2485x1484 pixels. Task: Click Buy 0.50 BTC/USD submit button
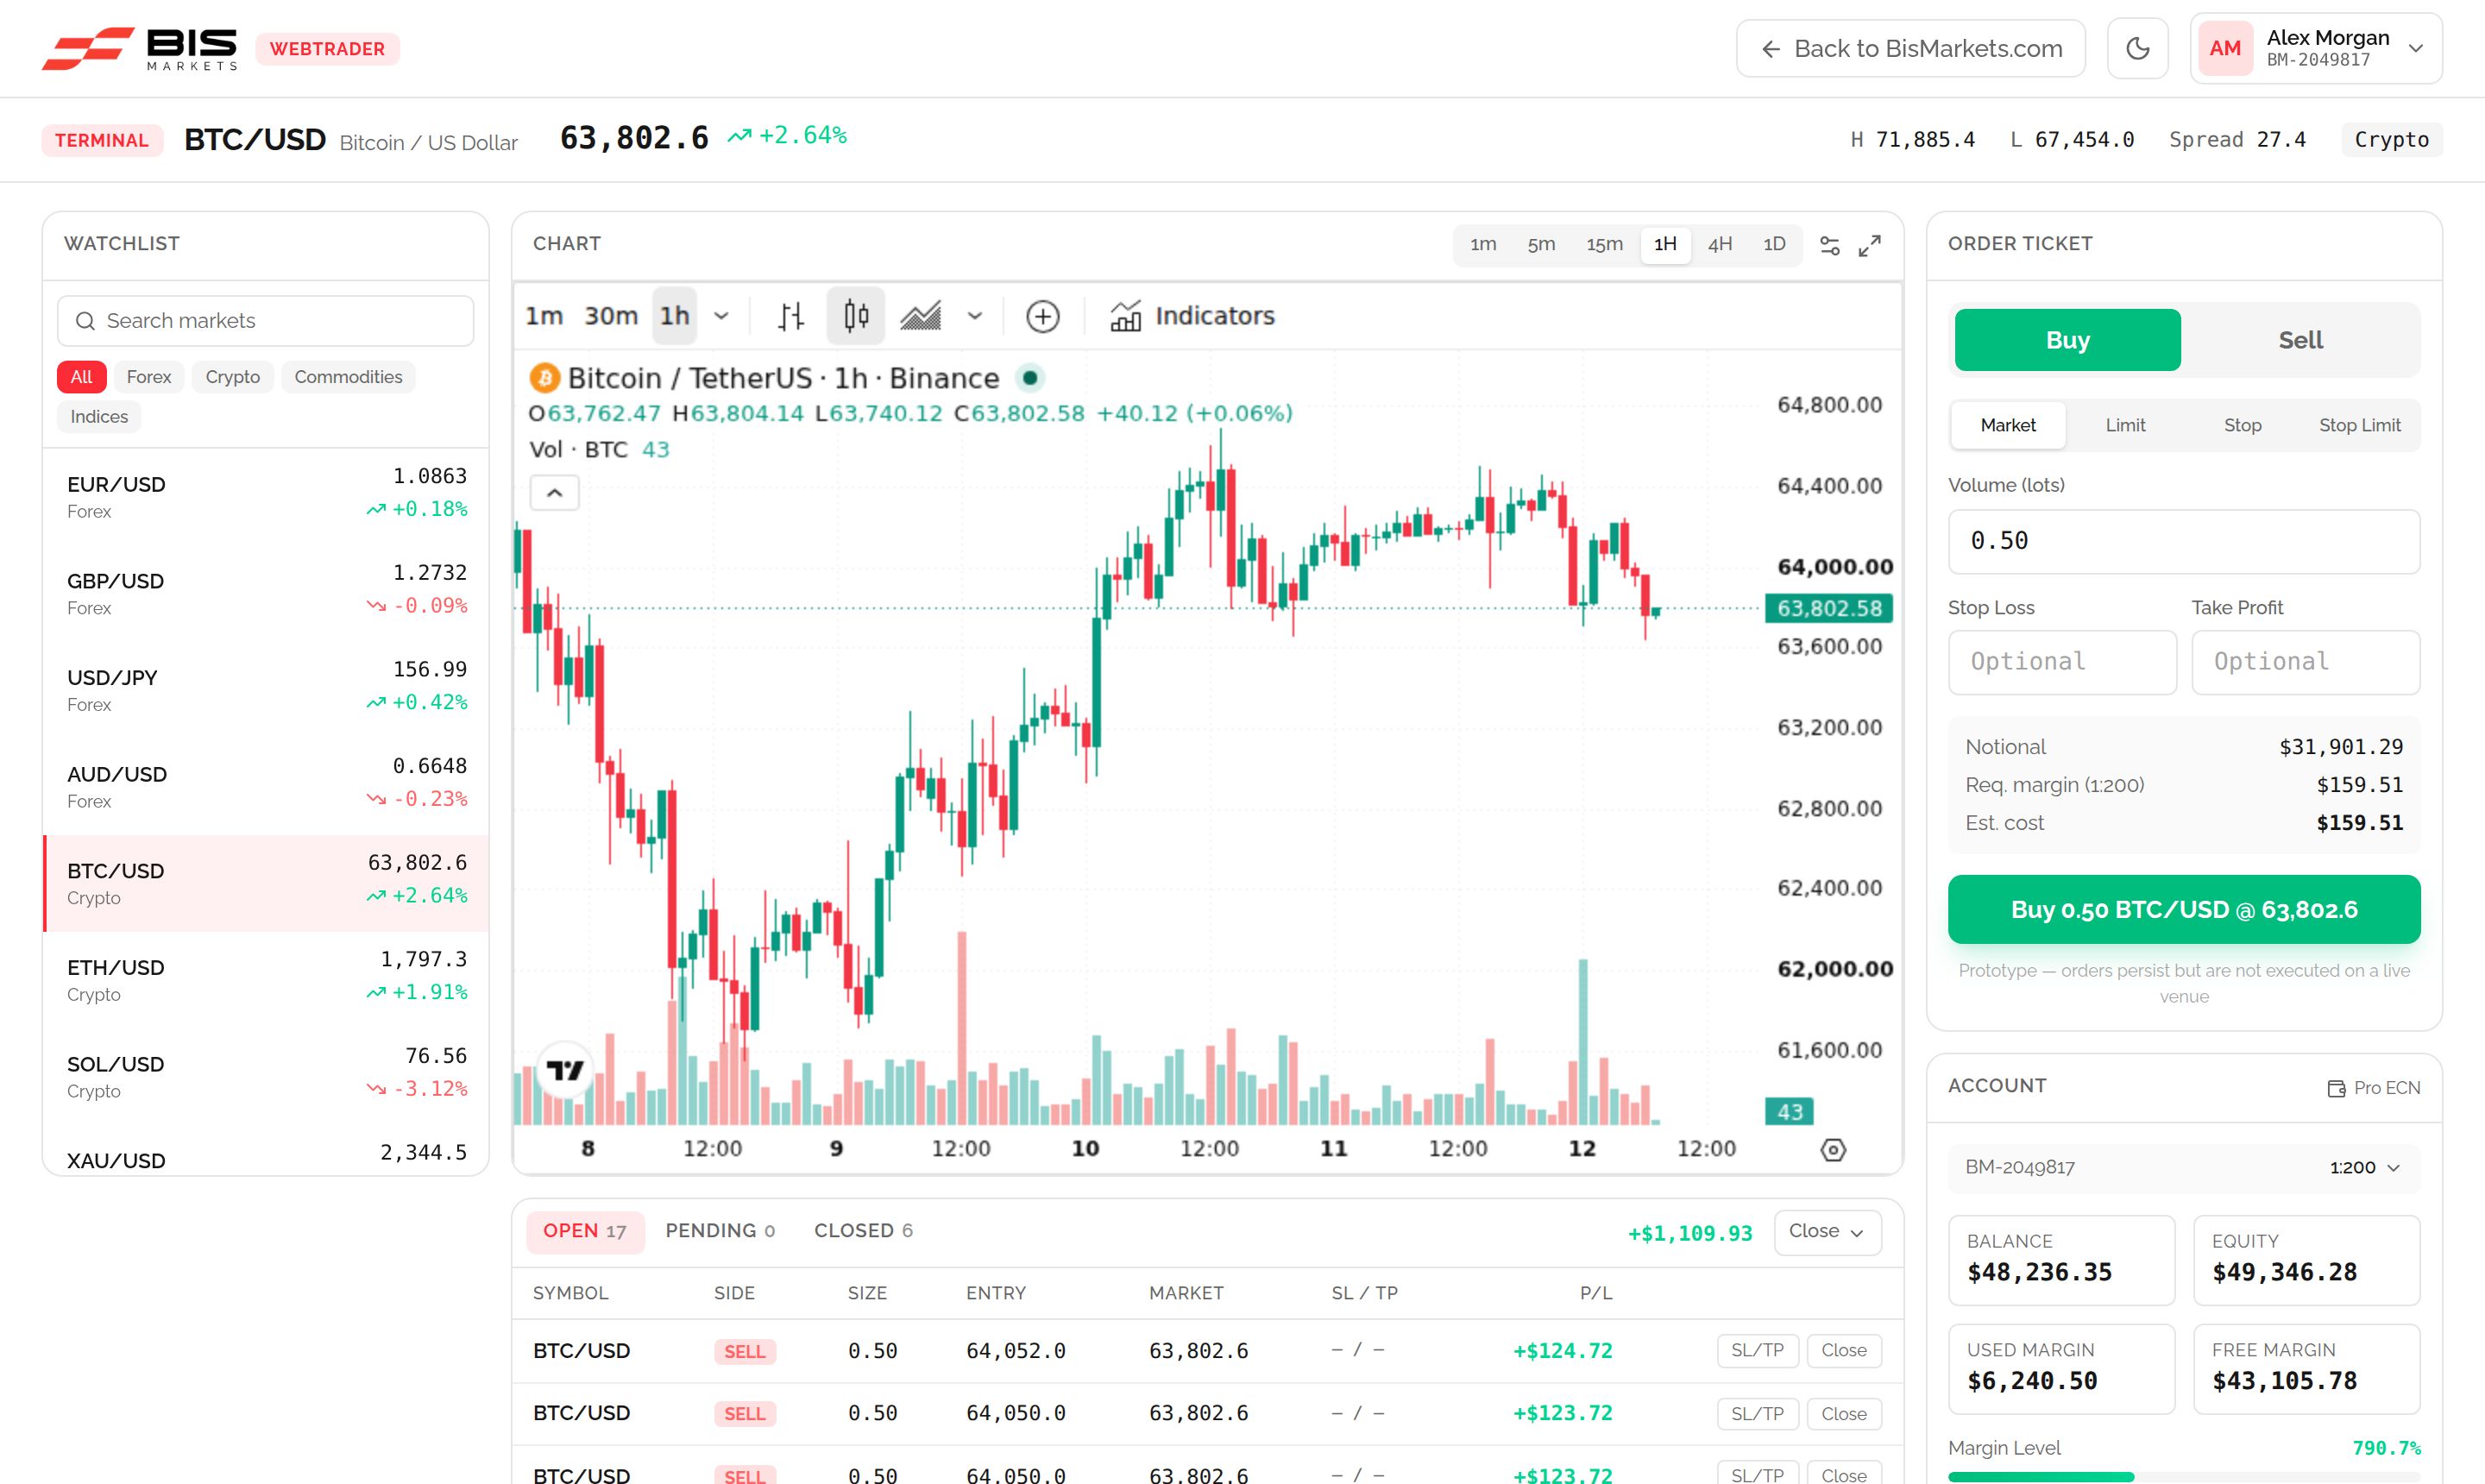pyautogui.click(x=2183, y=910)
